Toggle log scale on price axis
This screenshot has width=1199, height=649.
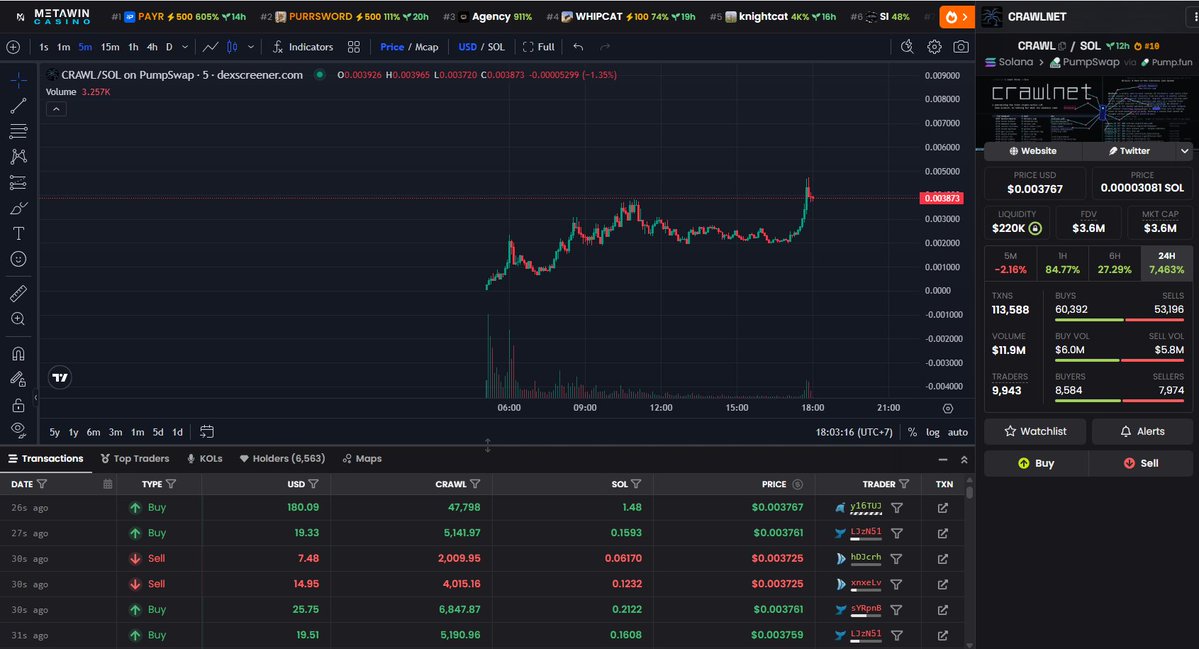pyautogui.click(x=933, y=432)
